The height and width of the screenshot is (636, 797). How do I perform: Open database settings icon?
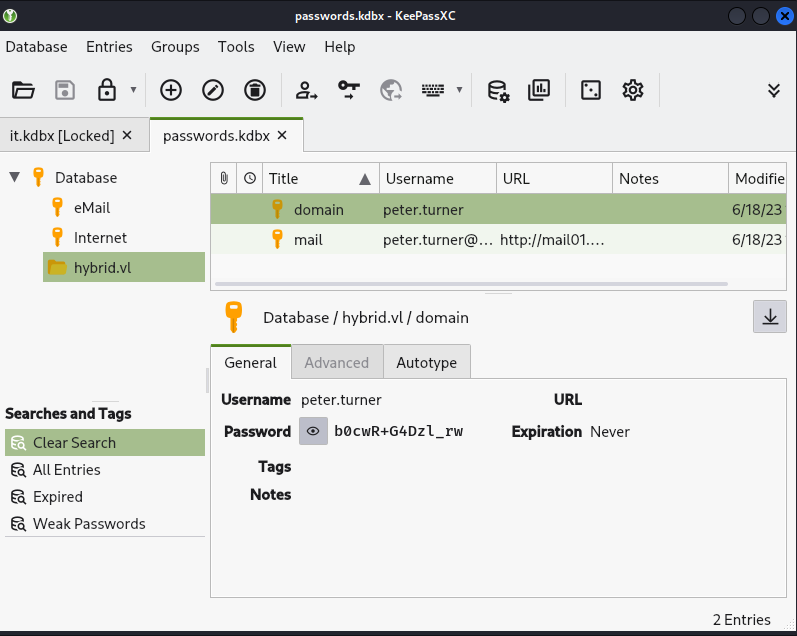point(498,90)
